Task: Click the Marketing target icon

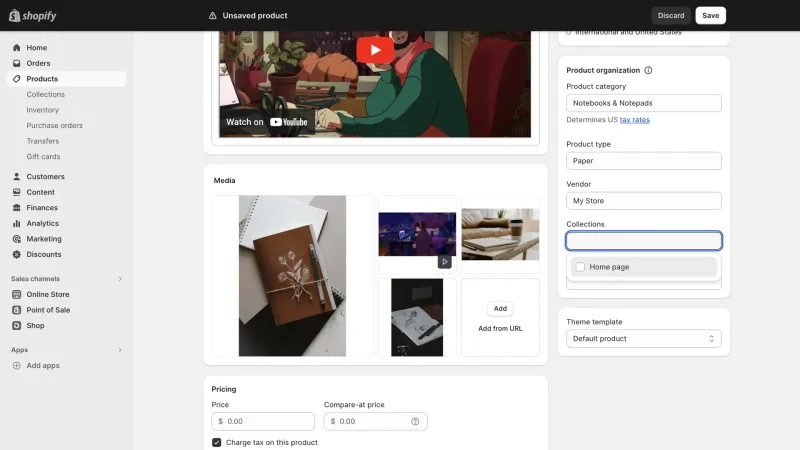Action: click(16, 239)
